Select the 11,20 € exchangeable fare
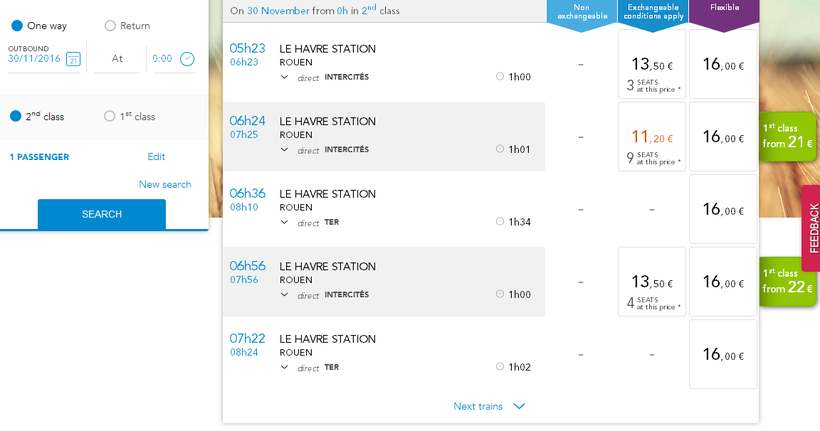The width and height of the screenshot is (820, 431). click(652, 137)
